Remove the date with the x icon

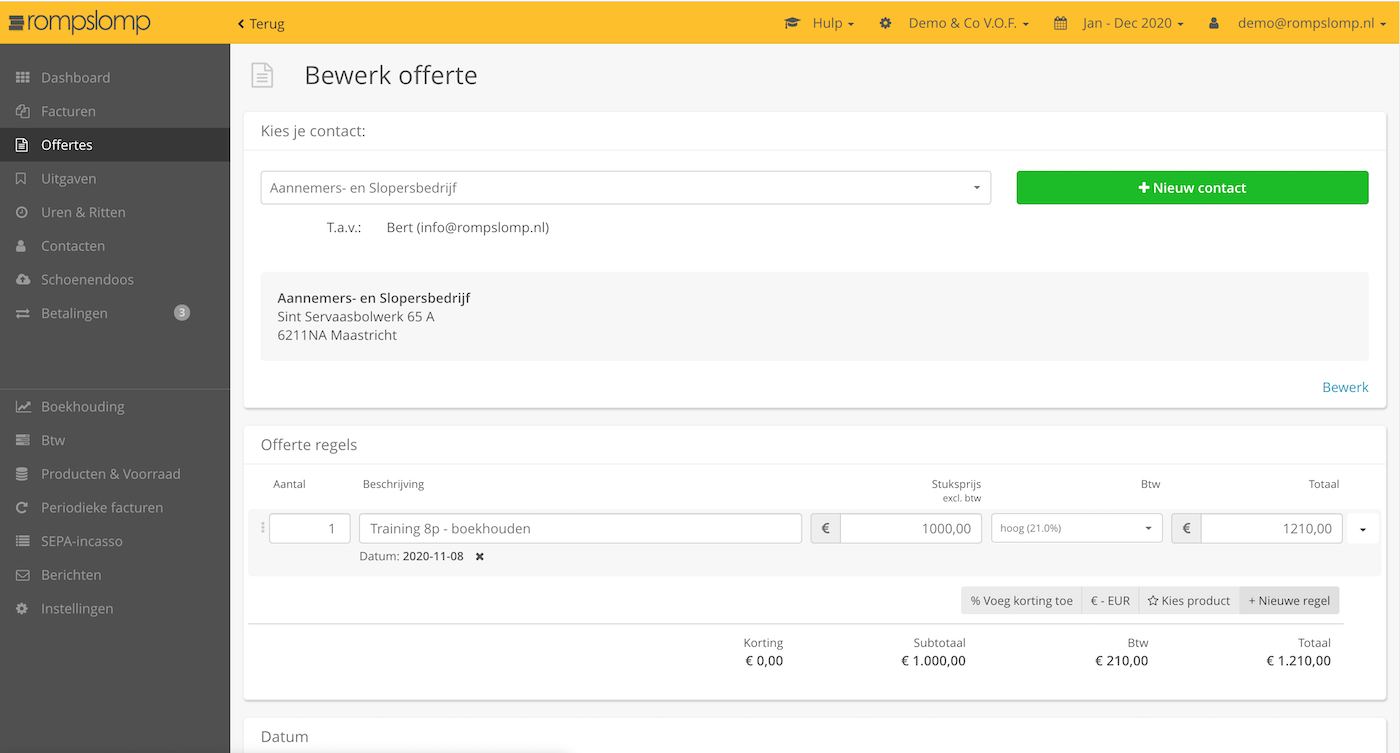pyautogui.click(x=480, y=557)
